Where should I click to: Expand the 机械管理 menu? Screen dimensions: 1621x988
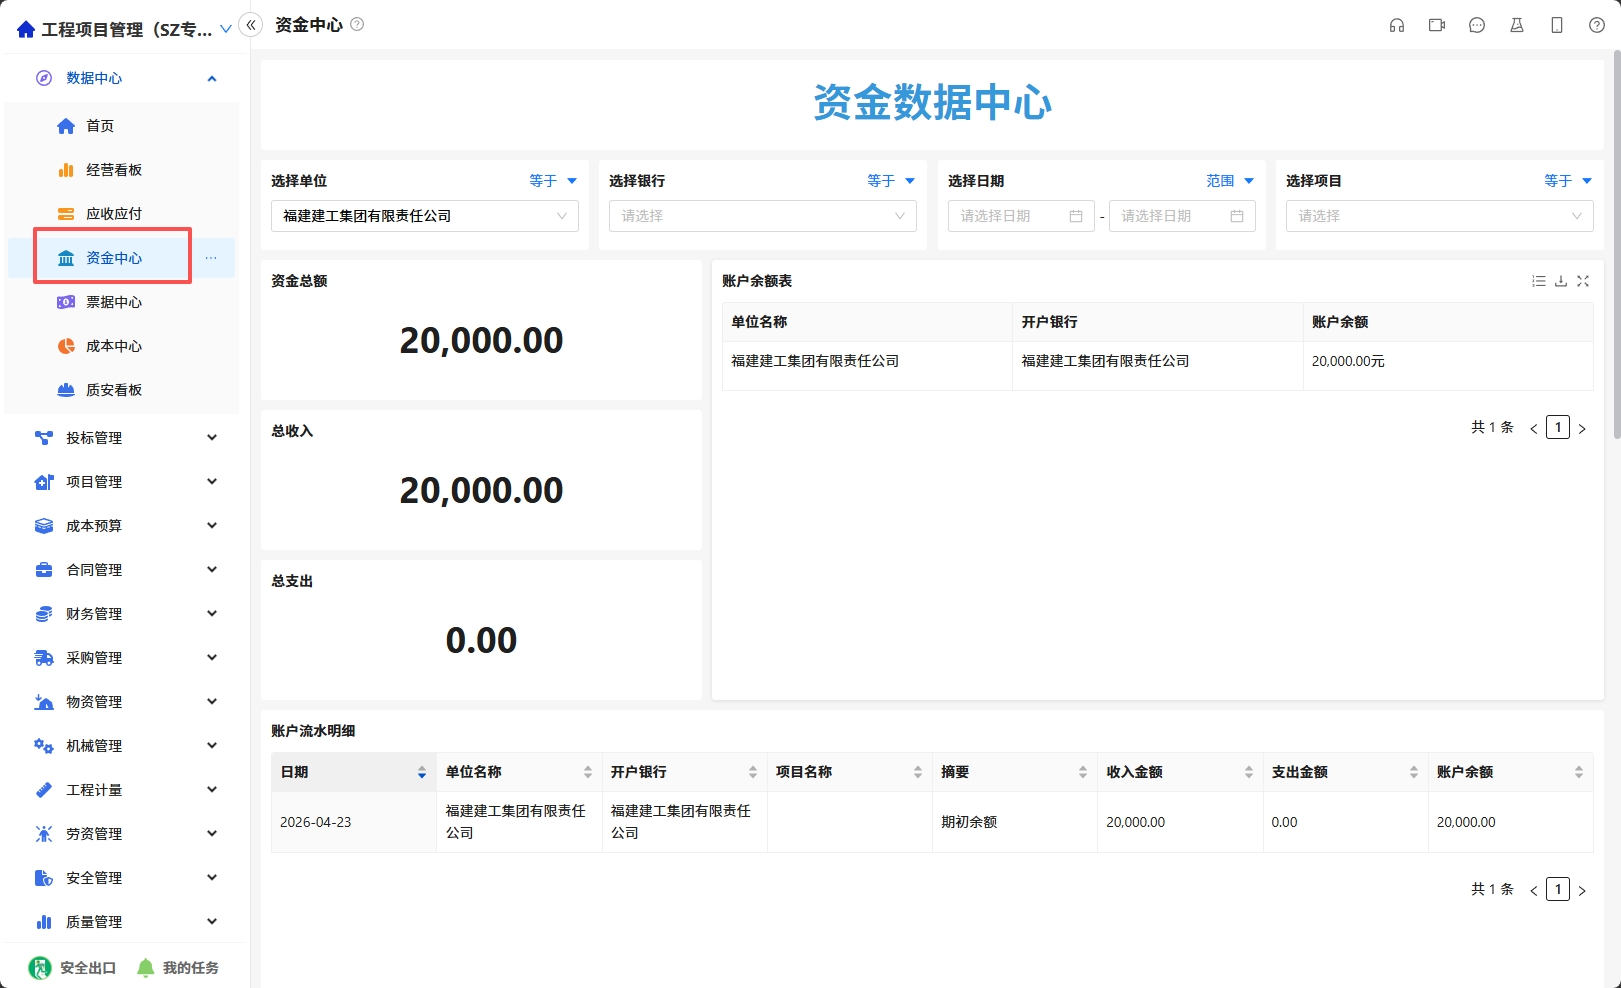coord(212,746)
